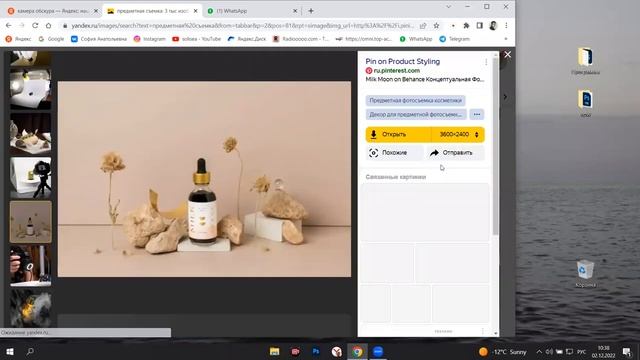Click the address bar URL field
Viewport: 640px width, 360px height.
pos(242,26)
